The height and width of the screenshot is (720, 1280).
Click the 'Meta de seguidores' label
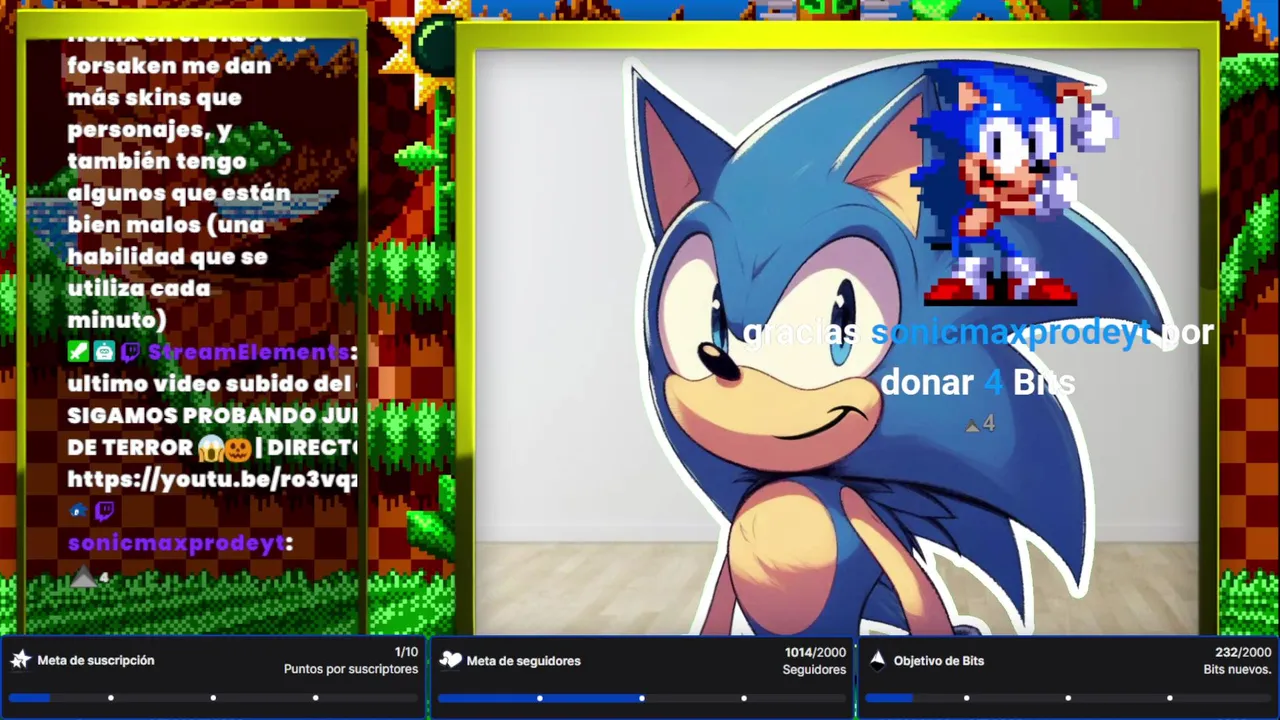pyautogui.click(x=523, y=660)
